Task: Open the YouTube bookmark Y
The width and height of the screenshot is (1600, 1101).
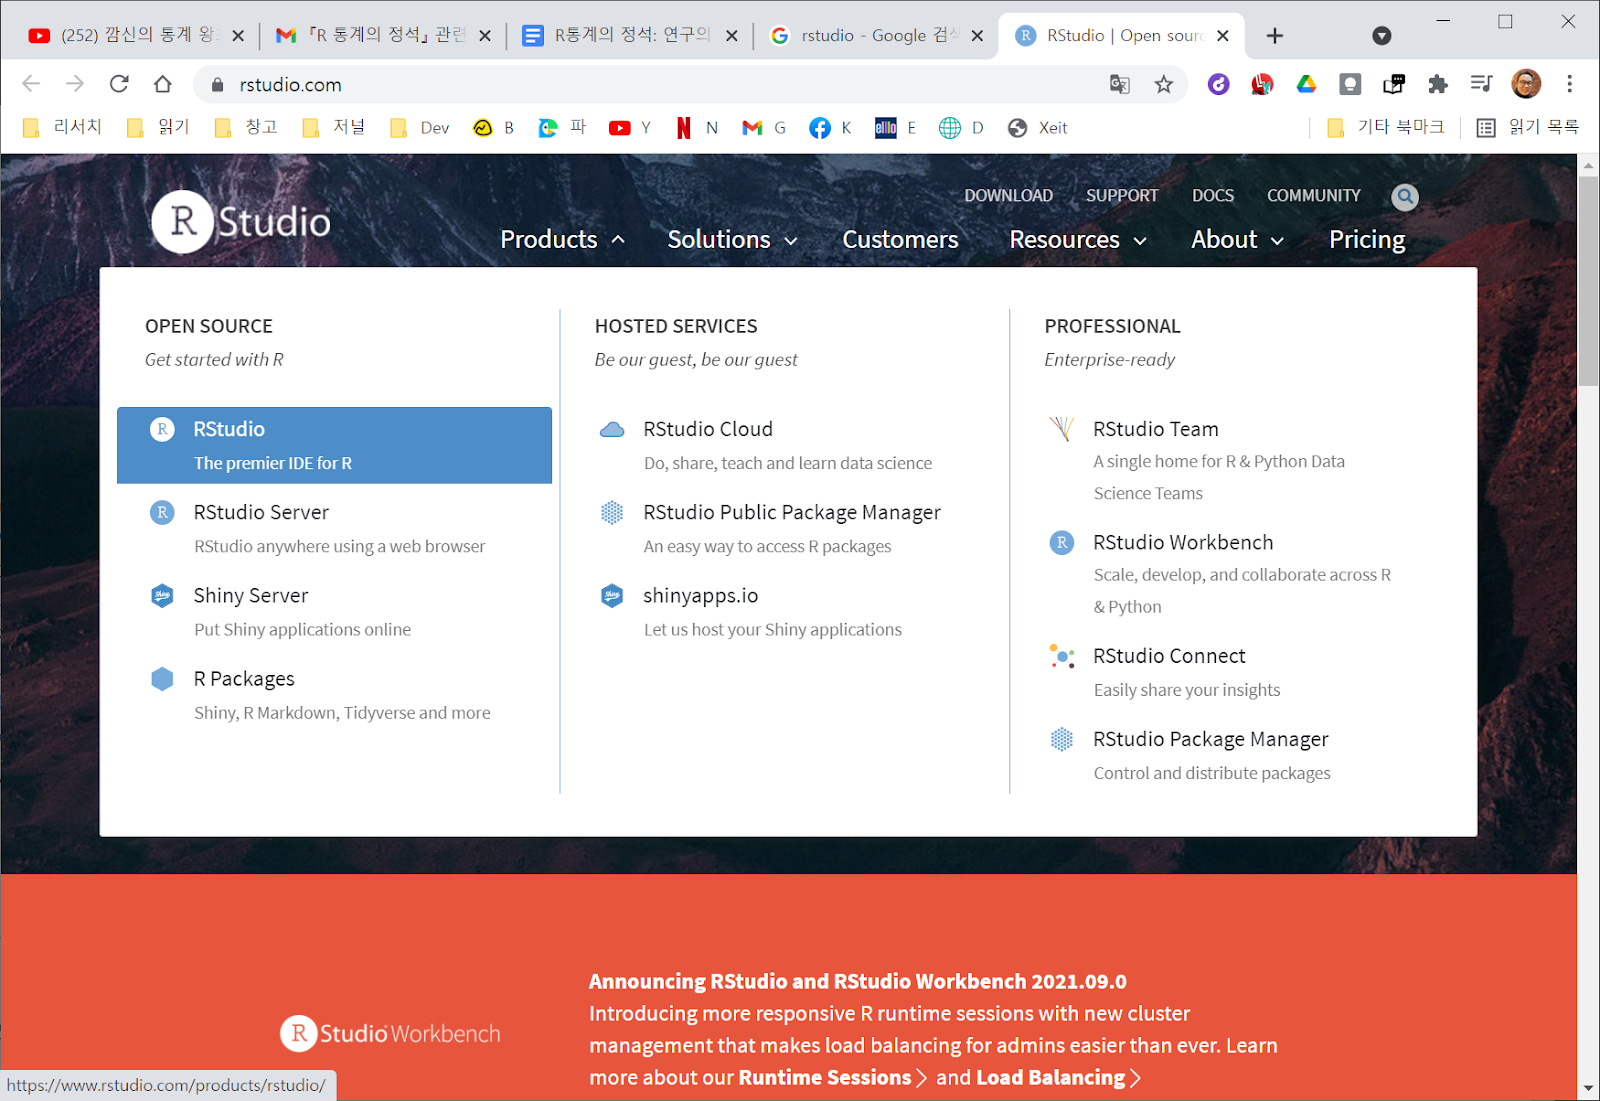Action: pos(630,128)
